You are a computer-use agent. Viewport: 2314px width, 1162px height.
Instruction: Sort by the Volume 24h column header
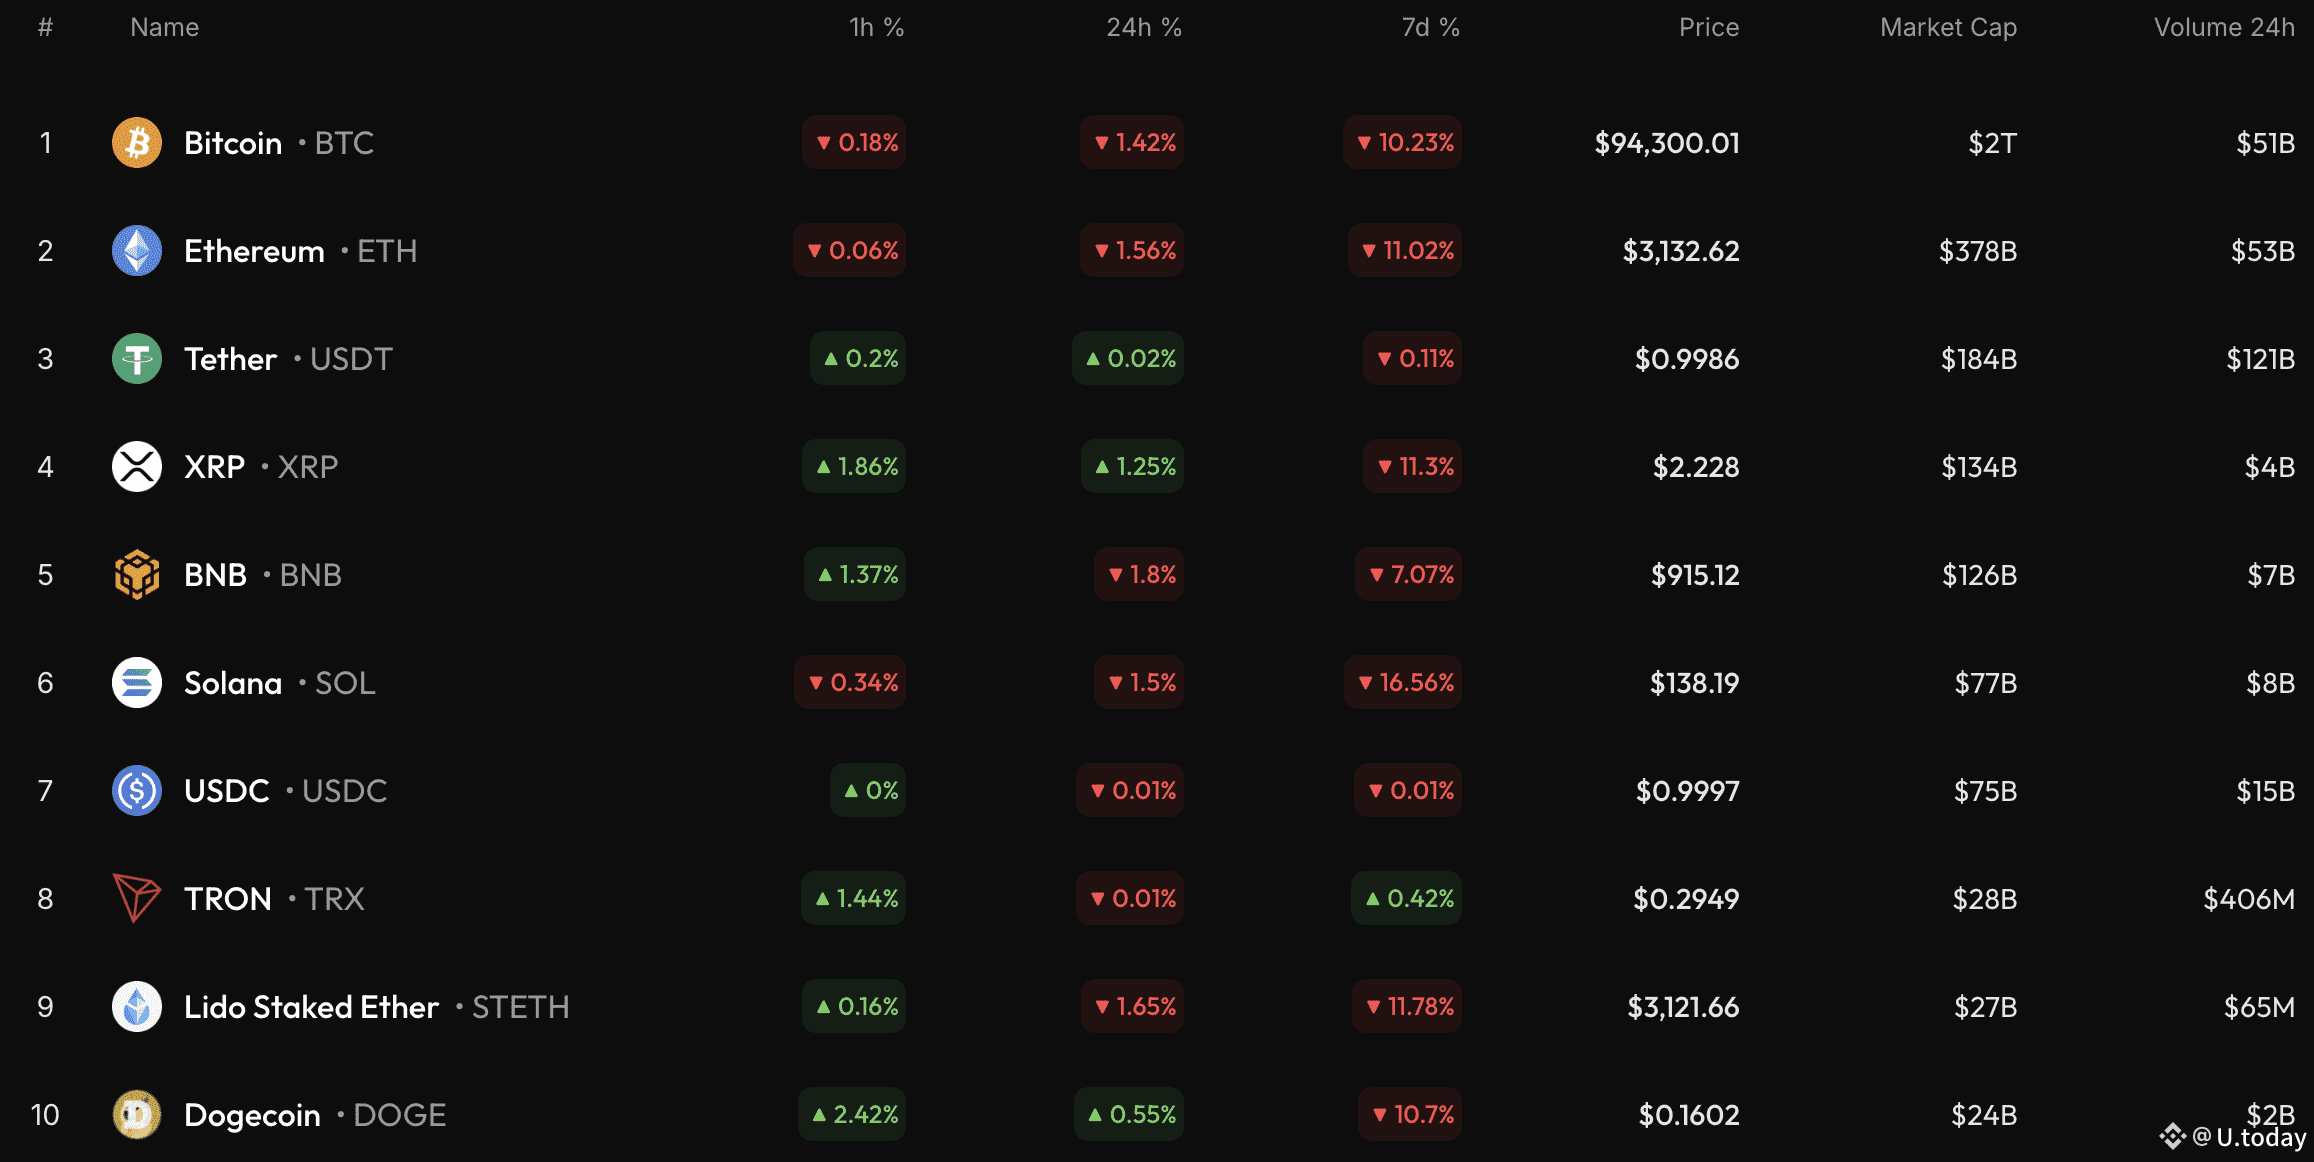tap(2223, 27)
